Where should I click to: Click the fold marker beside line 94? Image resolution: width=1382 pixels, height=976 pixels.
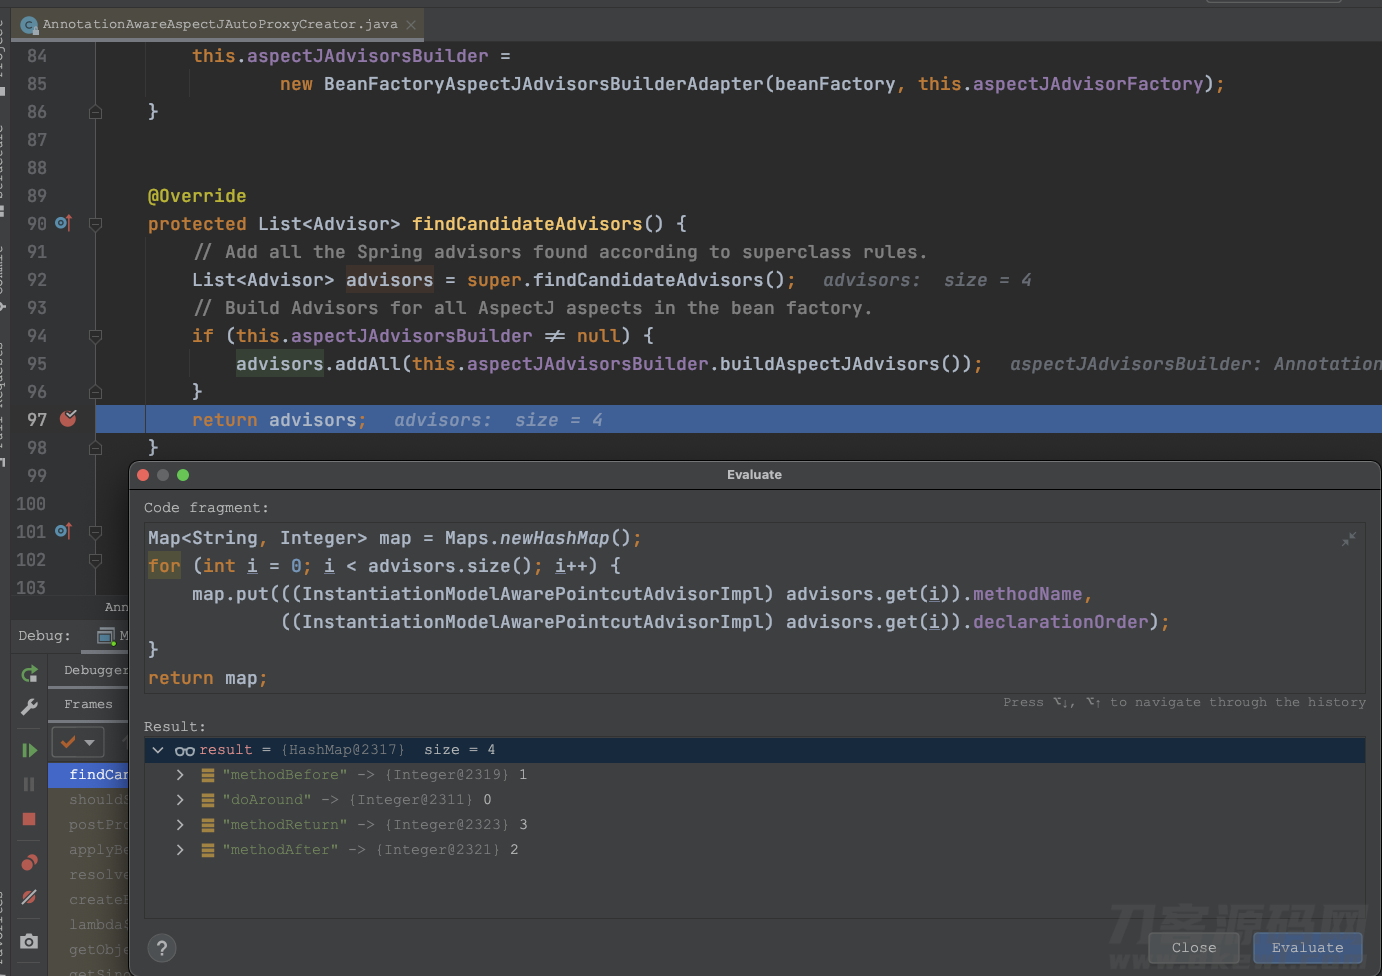point(95,336)
